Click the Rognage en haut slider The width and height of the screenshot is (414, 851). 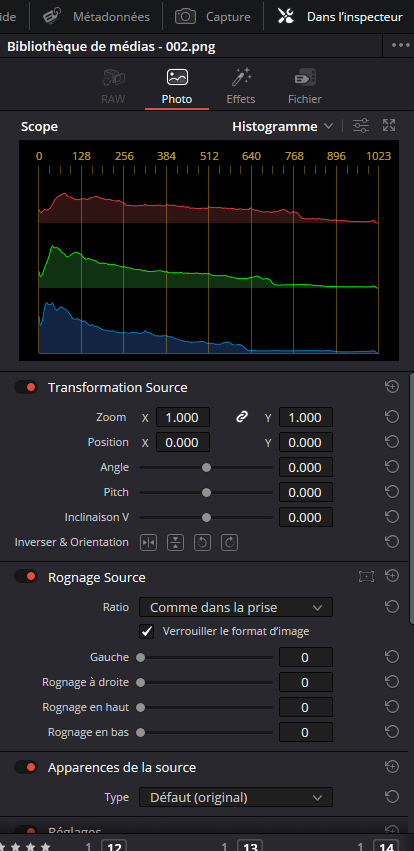point(206,707)
